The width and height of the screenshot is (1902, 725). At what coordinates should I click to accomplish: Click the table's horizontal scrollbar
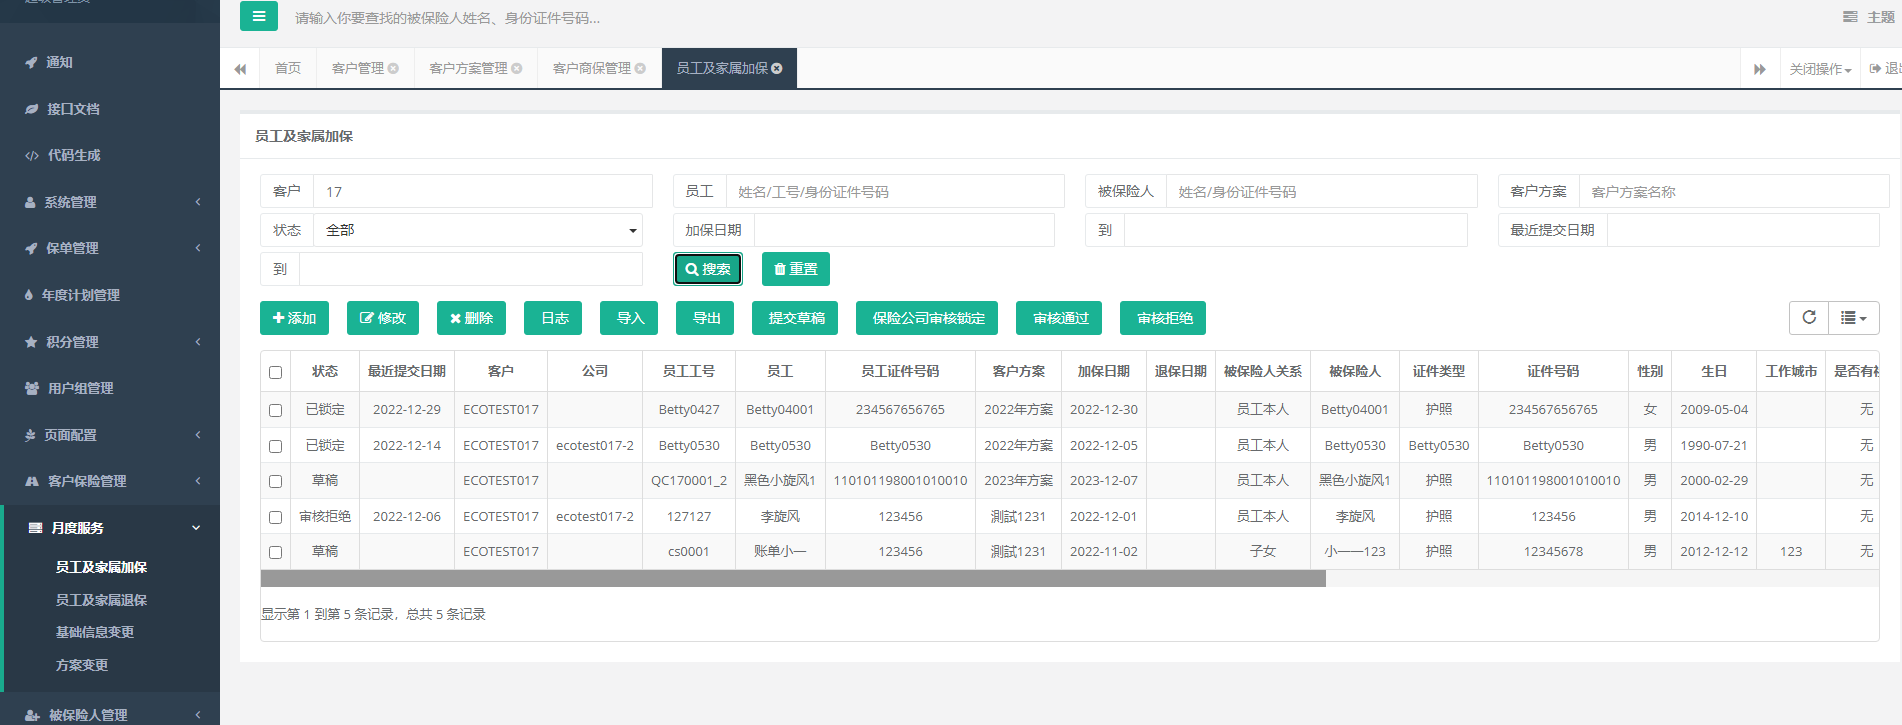coord(793,578)
